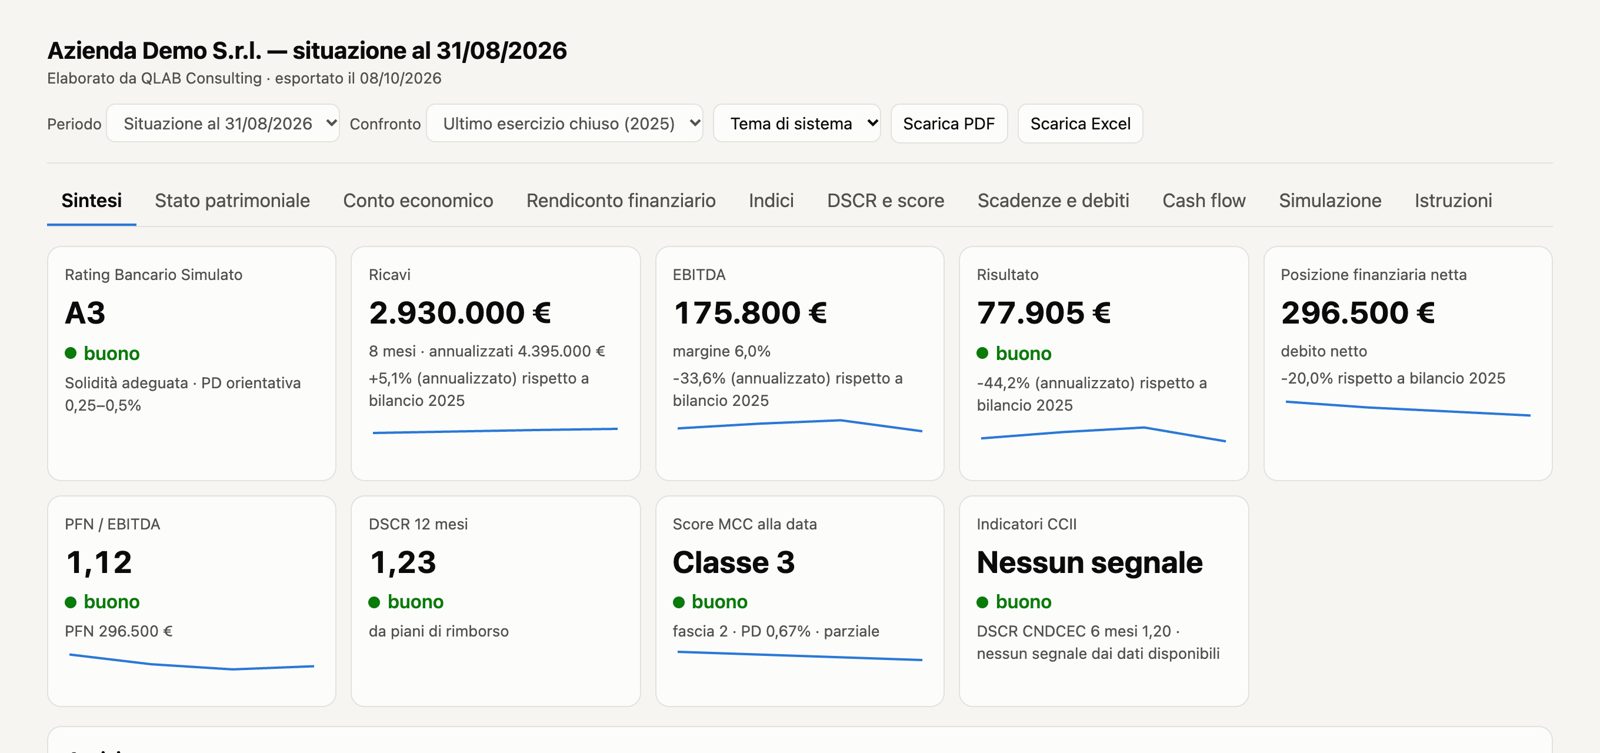The width and height of the screenshot is (1600, 753).
Task: Select the Scadenze e debiti tab
Action: tap(1053, 201)
